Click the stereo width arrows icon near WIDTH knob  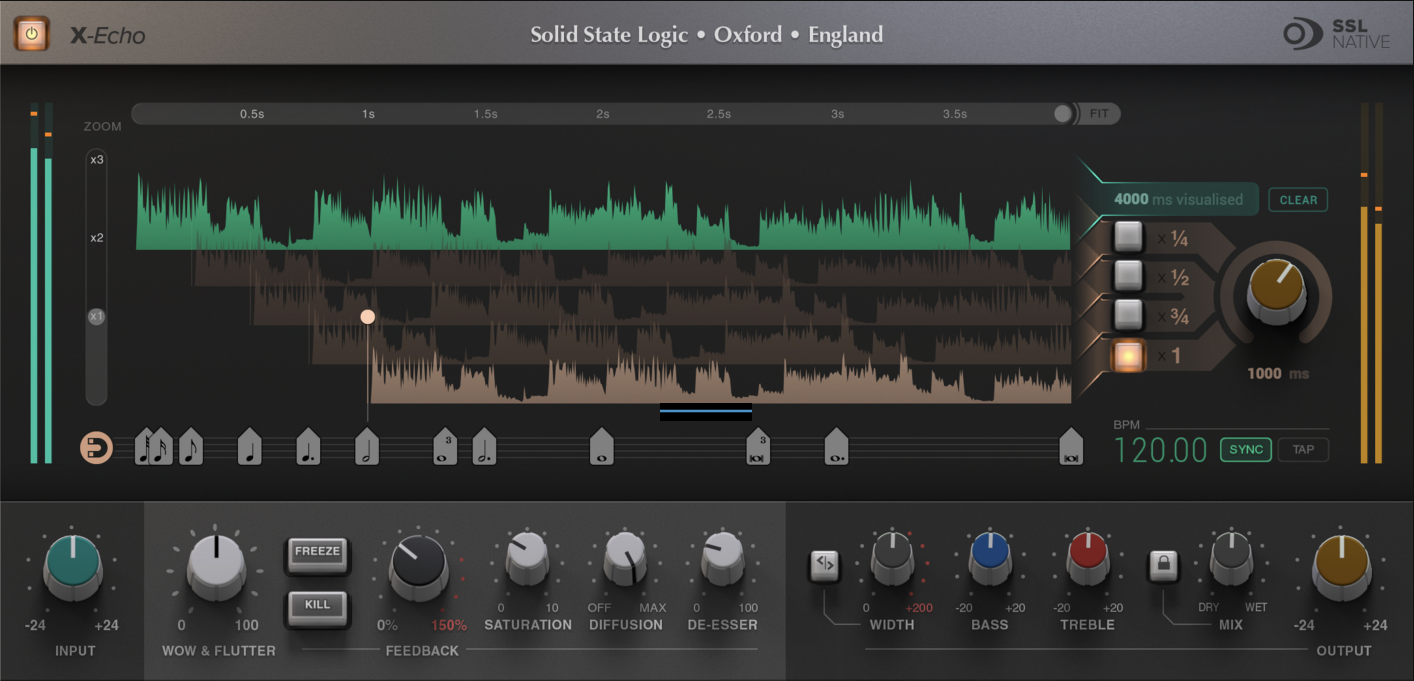[824, 566]
